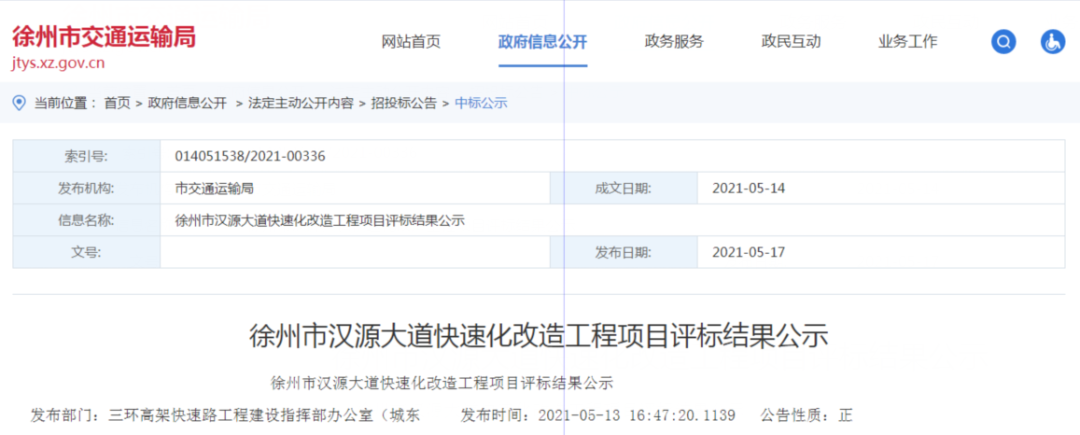
Task: Click the 信息名称 label cell
Action: click(87, 220)
